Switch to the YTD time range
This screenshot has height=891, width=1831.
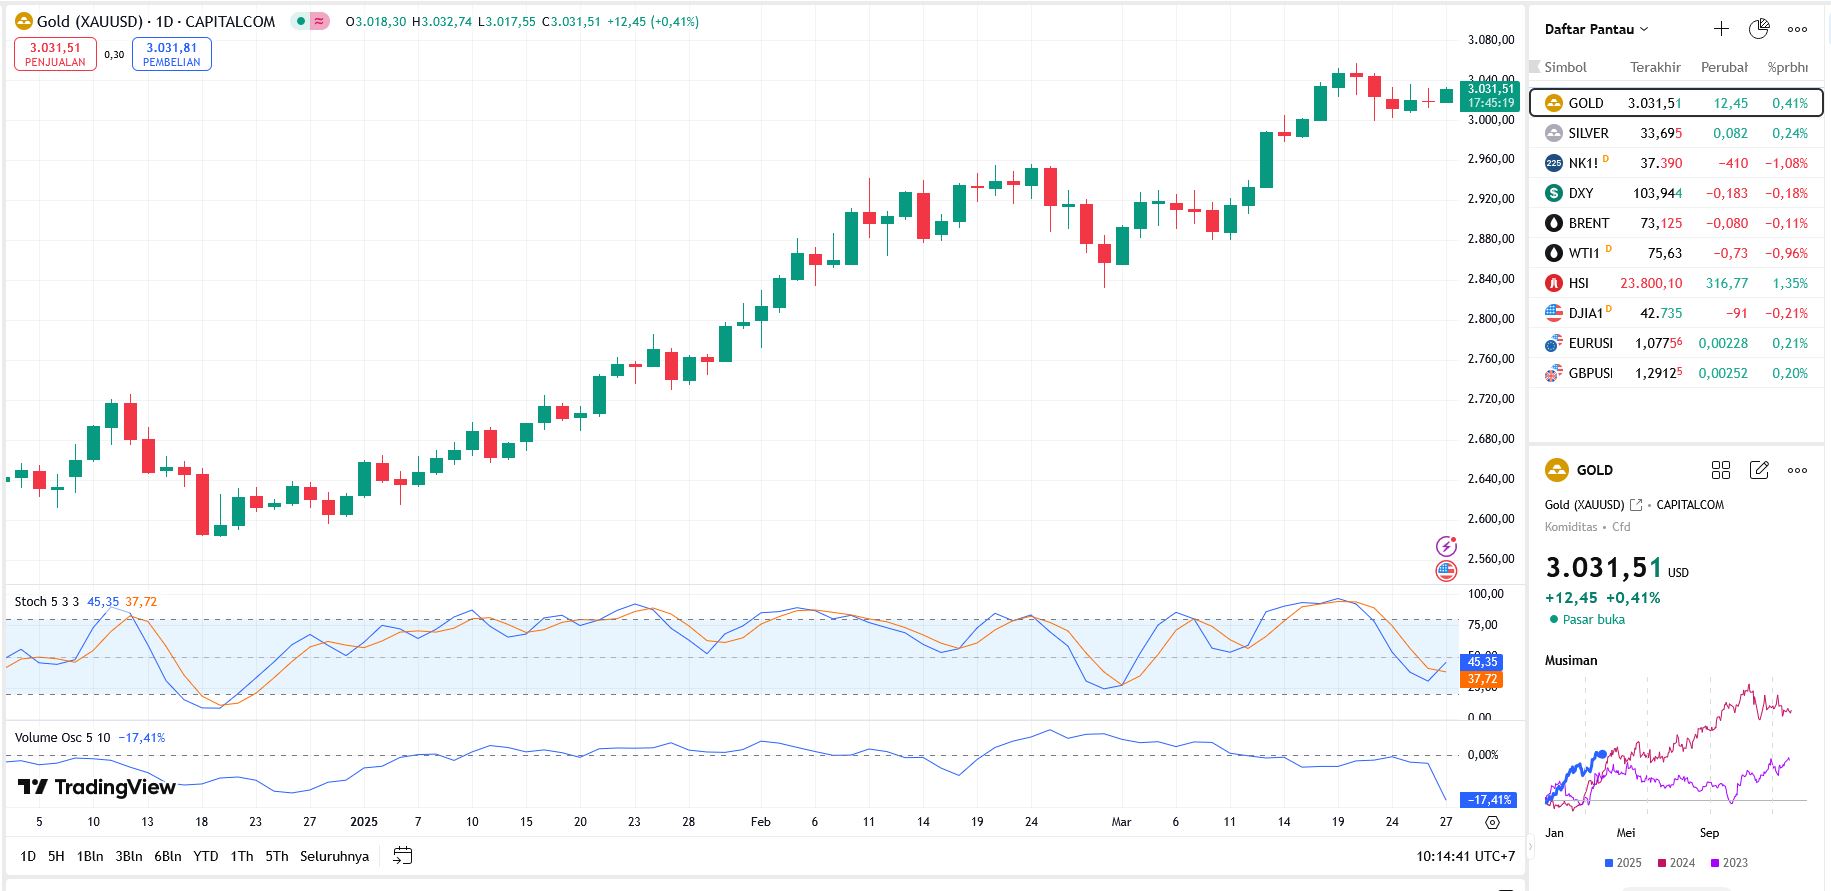click(x=205, y=856)
